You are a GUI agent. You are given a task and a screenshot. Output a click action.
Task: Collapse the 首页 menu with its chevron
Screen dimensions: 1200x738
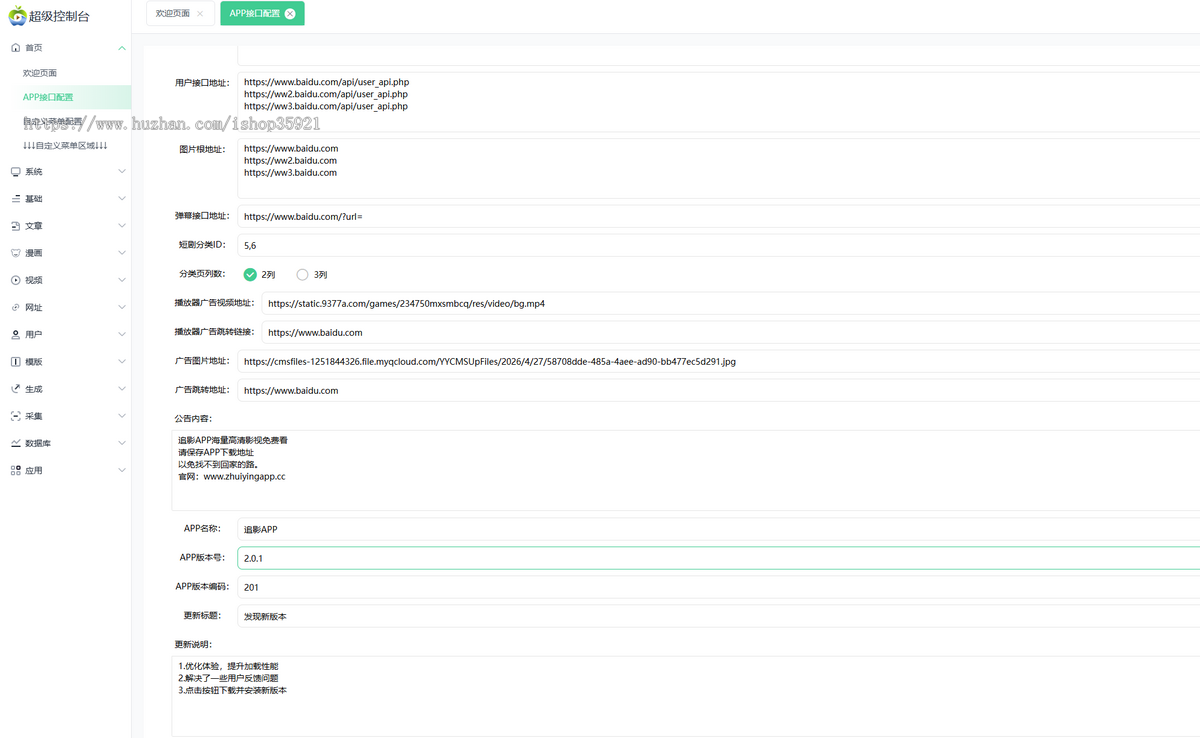[x=122, y=48]
